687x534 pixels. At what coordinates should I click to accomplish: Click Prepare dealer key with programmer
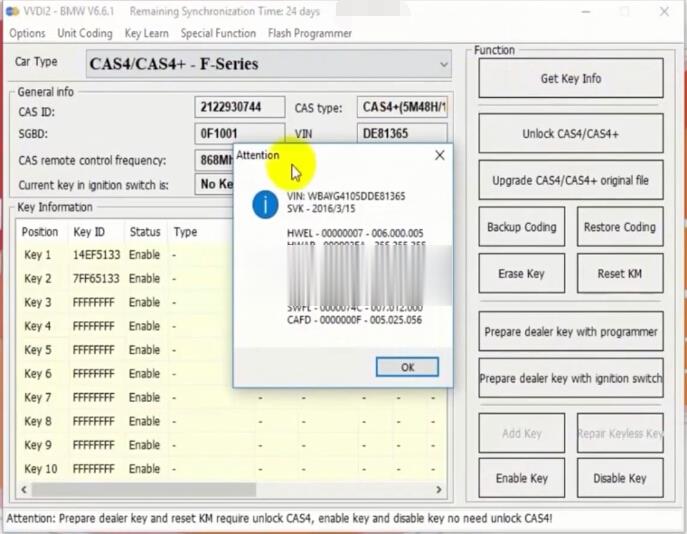point(571,332)
